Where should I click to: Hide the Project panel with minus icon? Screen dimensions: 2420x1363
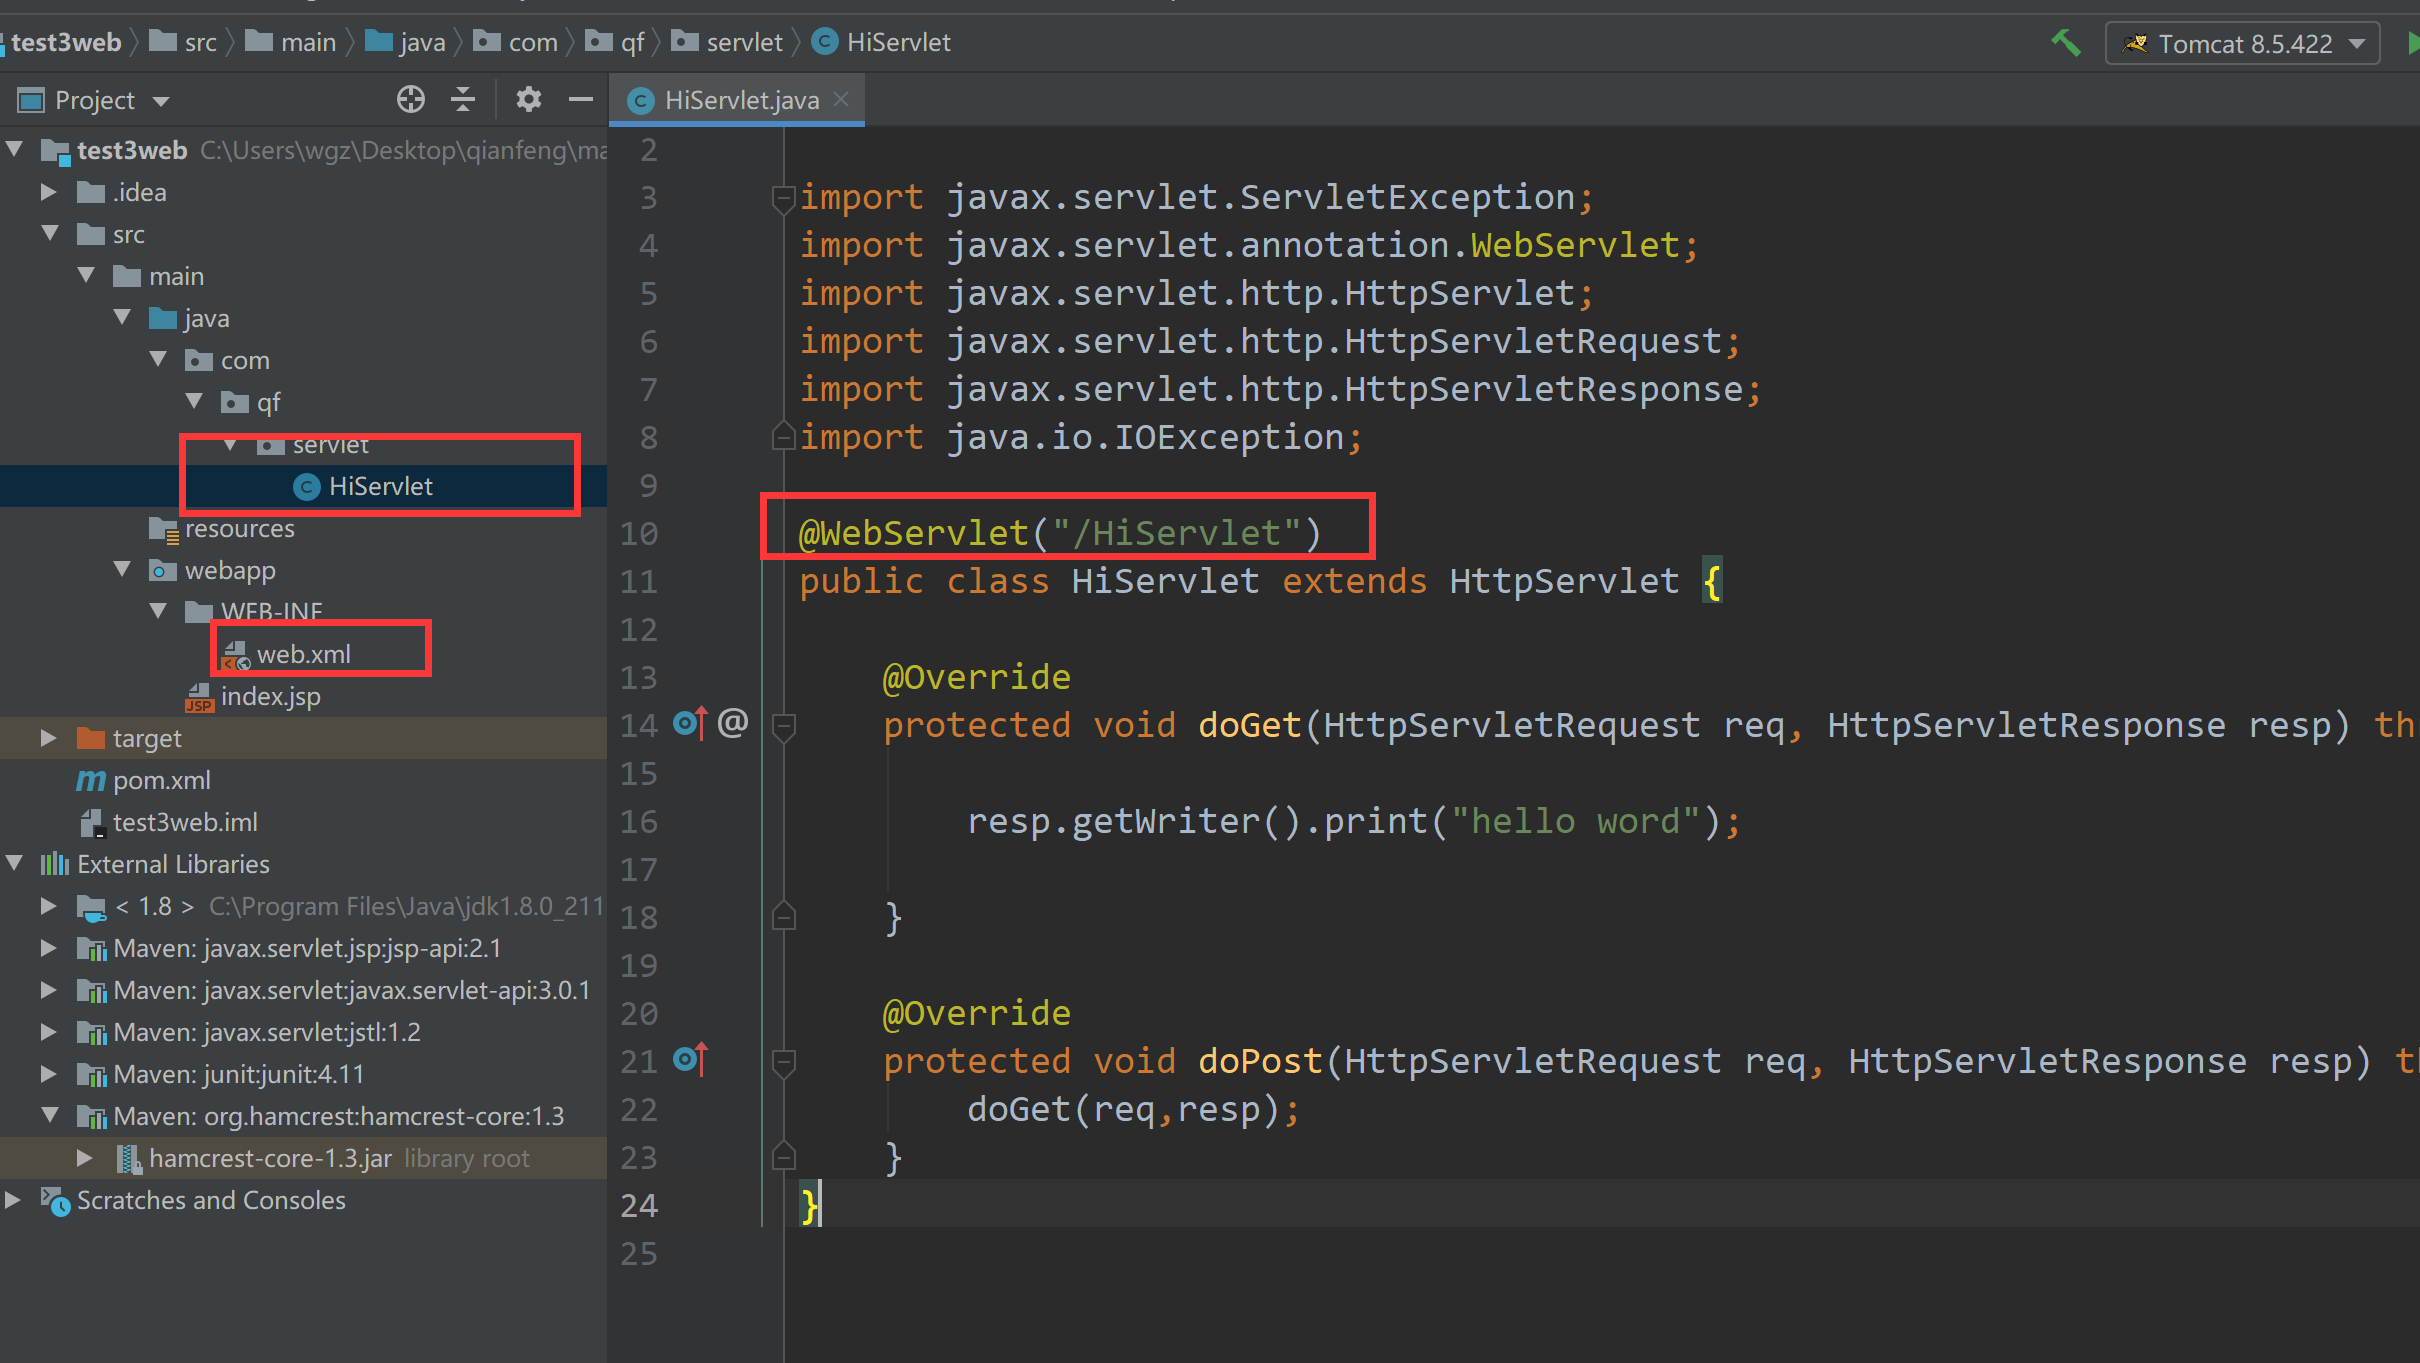[581, 99]
